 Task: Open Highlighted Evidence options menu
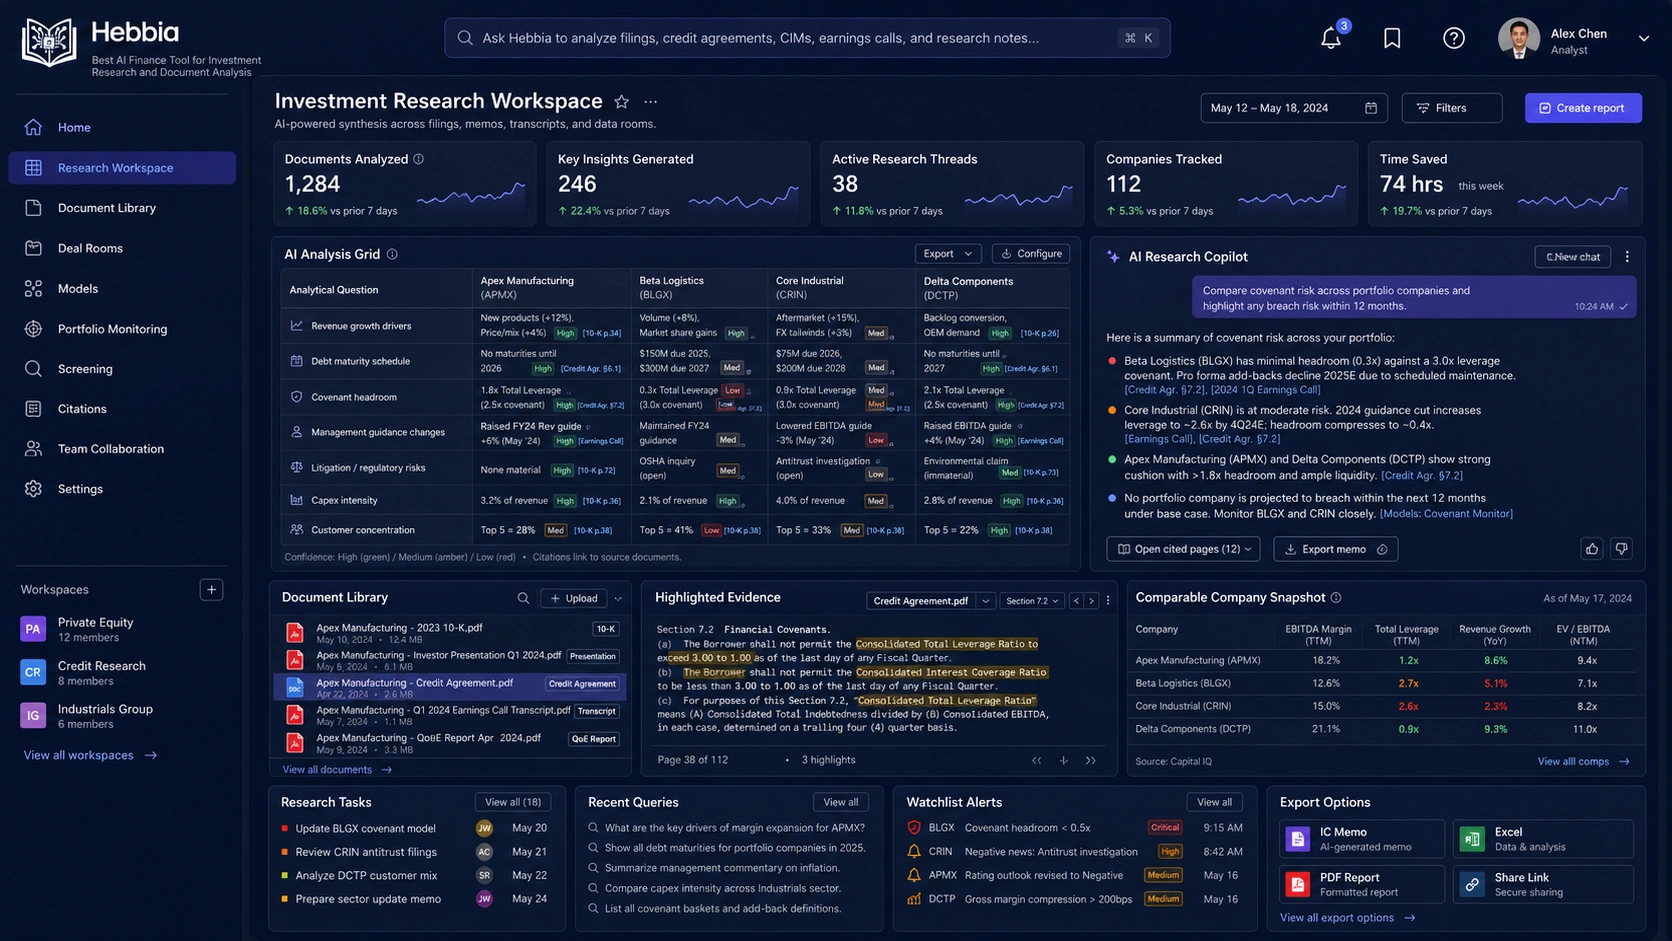point(1108,600)
